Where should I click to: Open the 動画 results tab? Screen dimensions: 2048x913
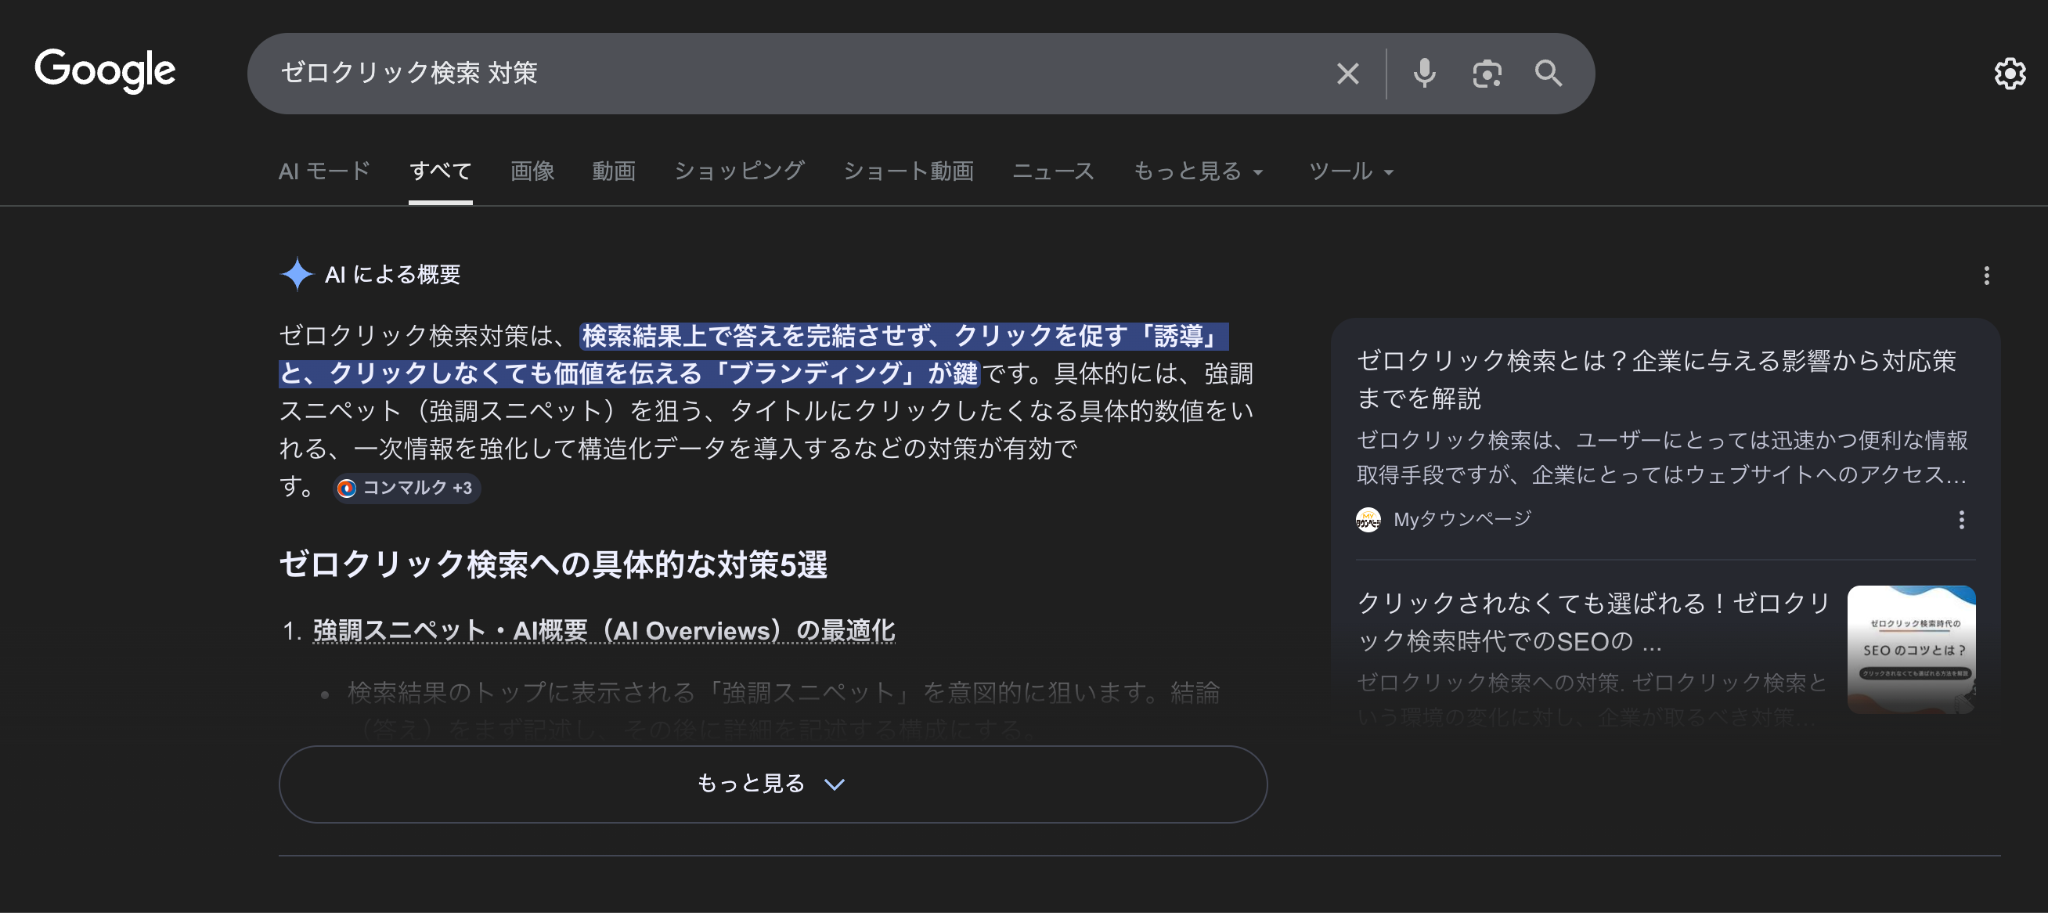[x=613, y=171]
